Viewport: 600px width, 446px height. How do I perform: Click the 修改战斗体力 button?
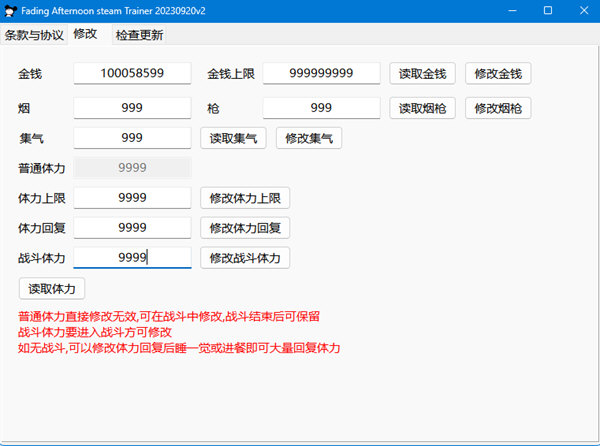click(245, 258)
